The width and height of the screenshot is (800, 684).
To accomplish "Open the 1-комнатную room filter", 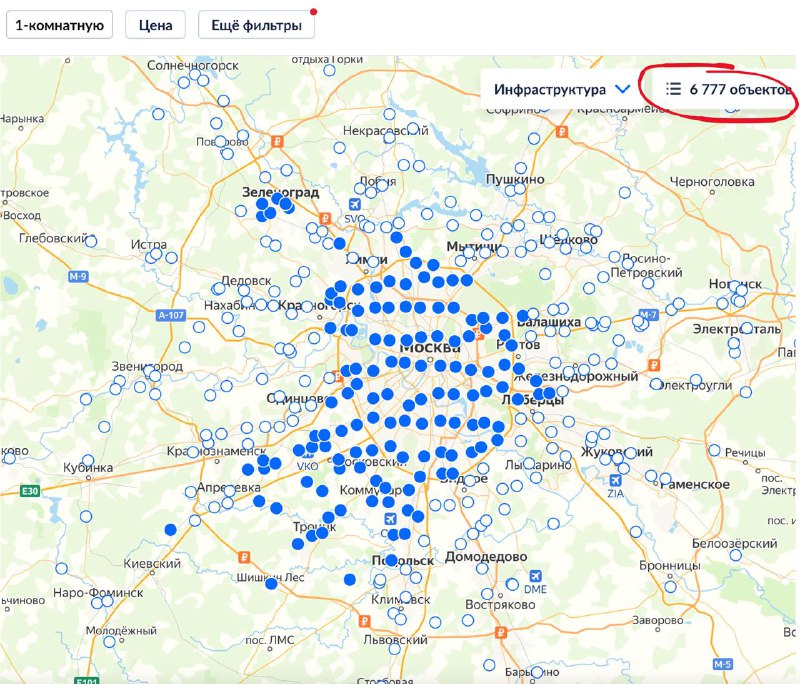I will pyautogui.click(x=59, y=25).
